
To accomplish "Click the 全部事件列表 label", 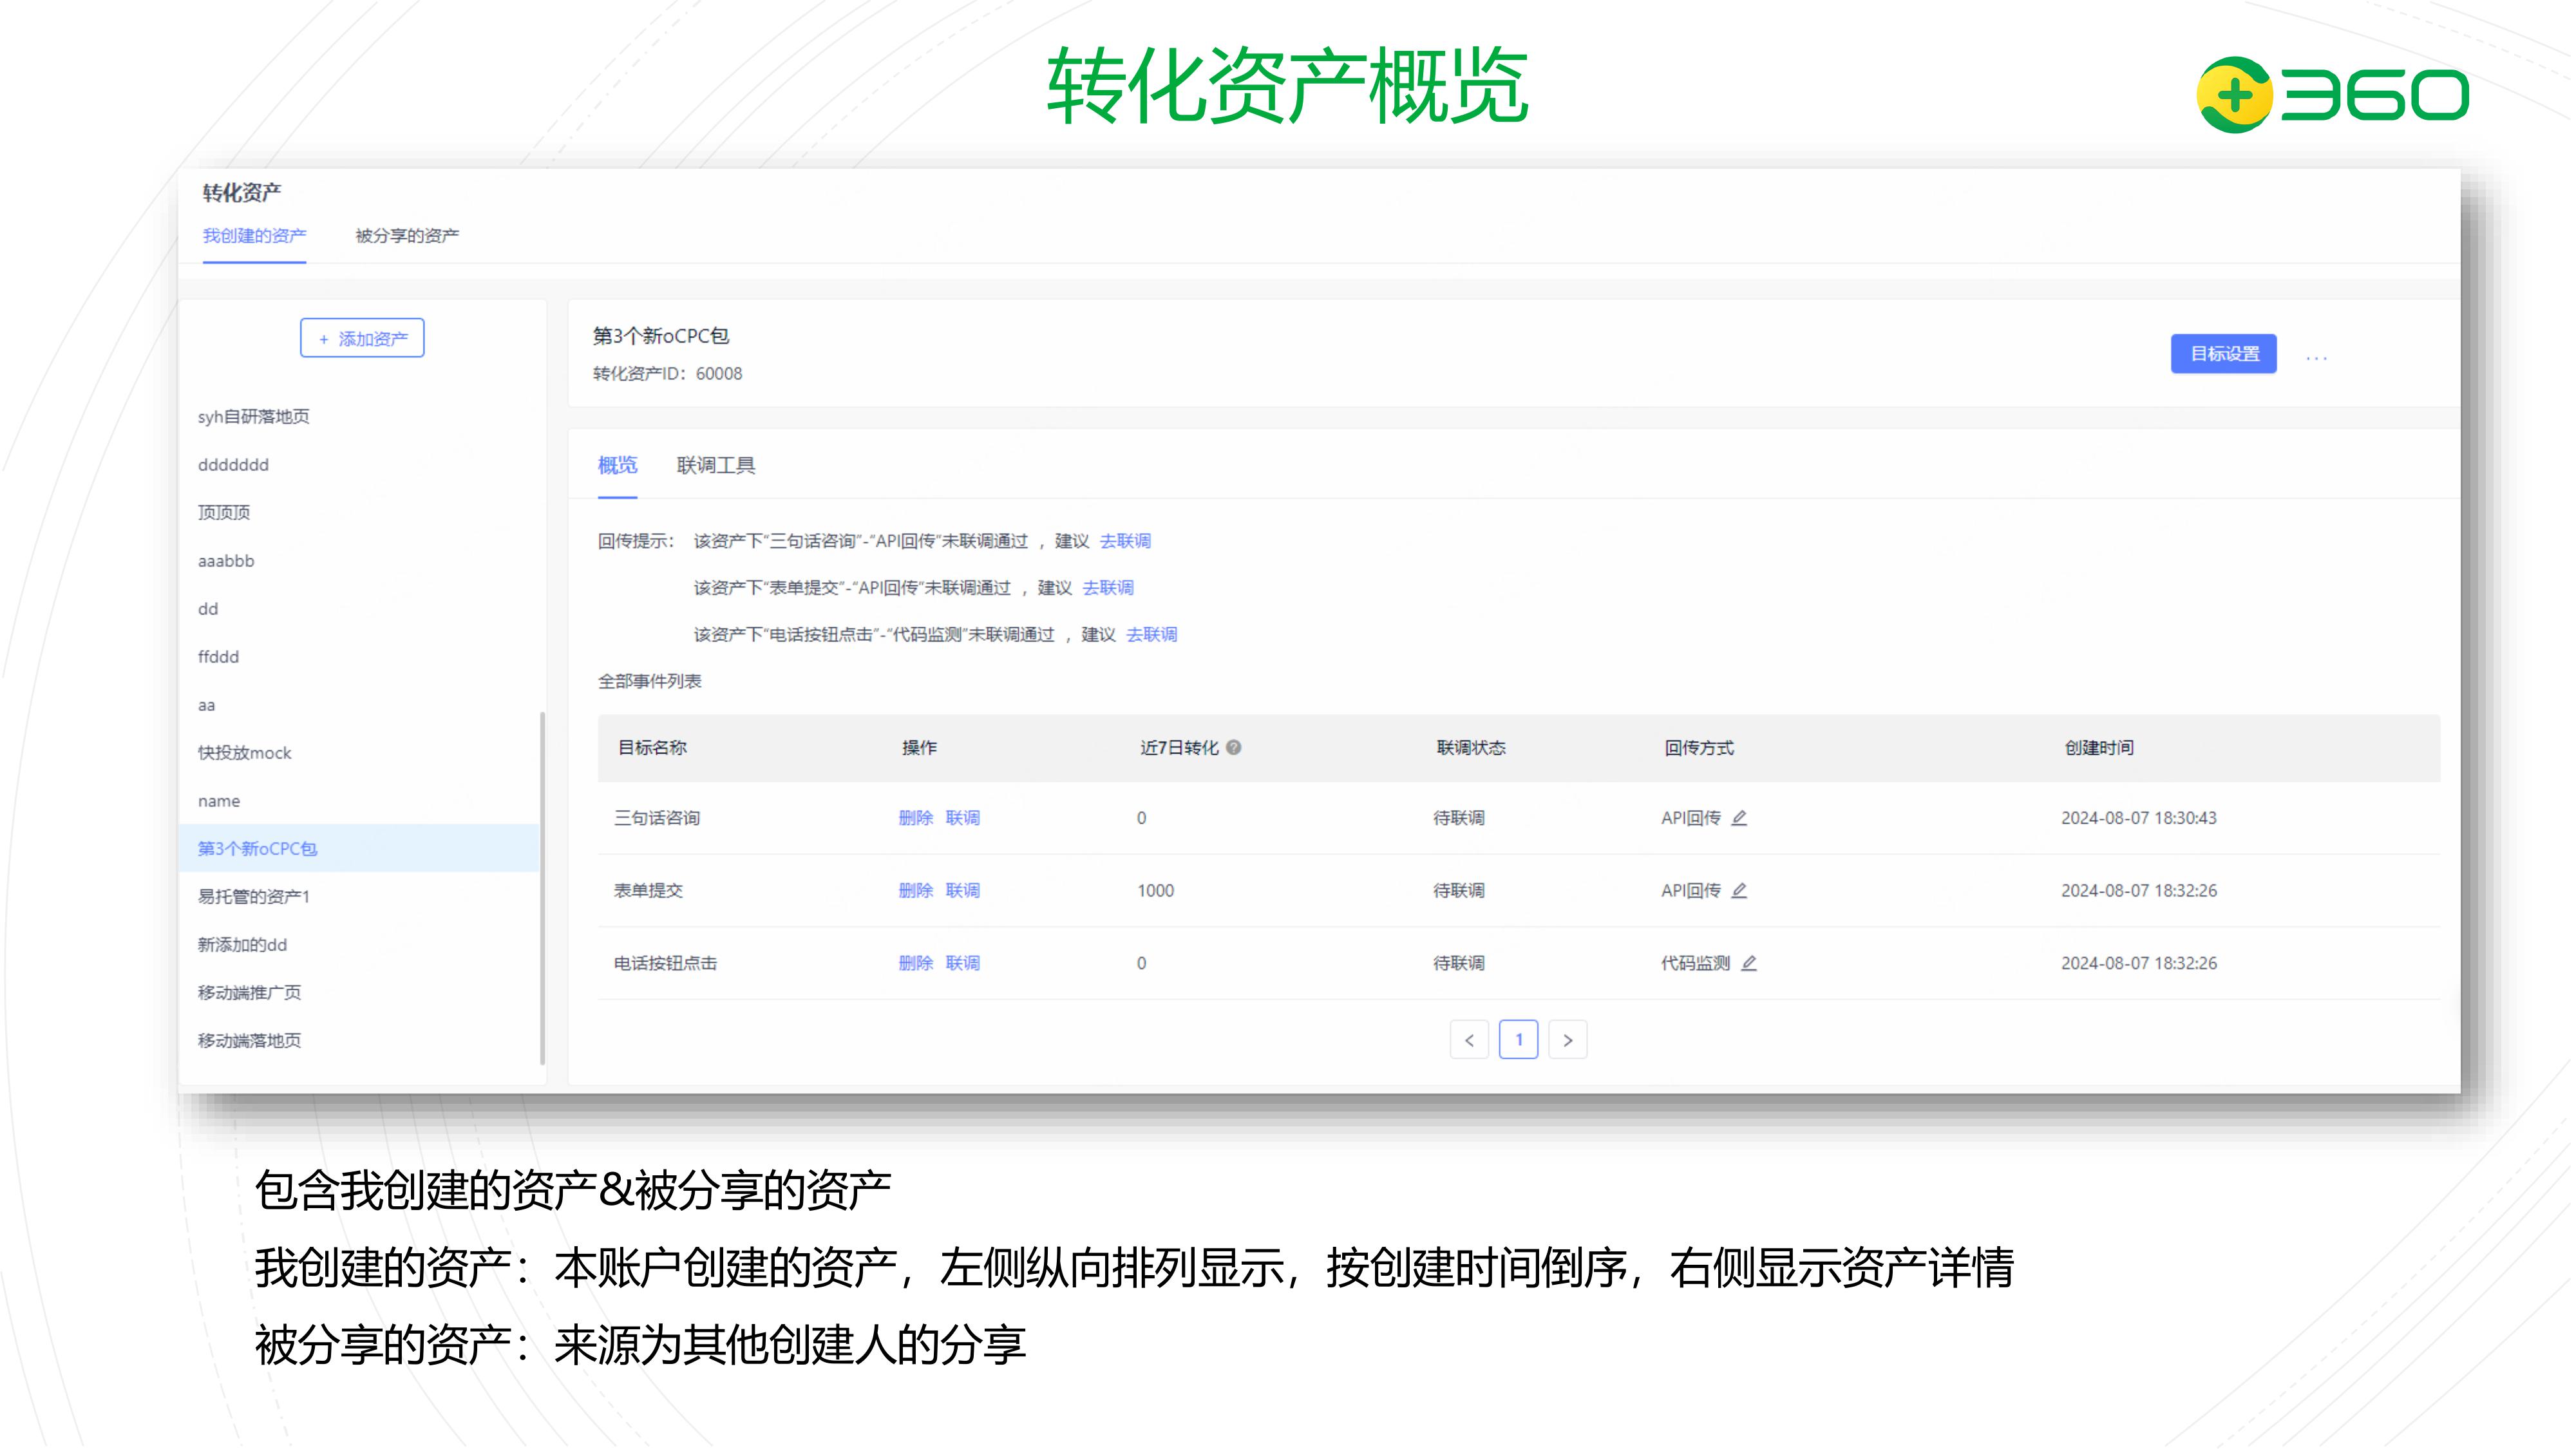I will pos(650,681).
